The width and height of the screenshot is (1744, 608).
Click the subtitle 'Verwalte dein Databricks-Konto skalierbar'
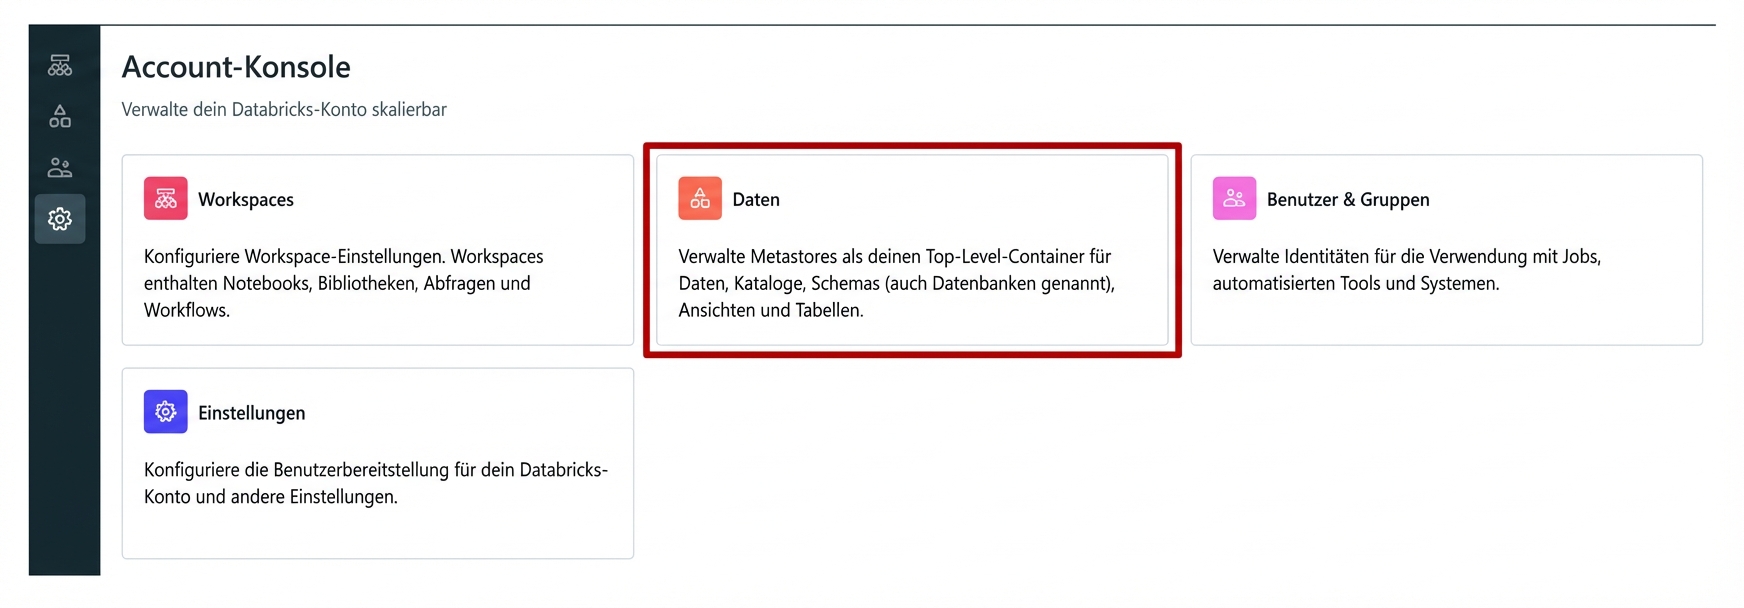pos(284,109)
